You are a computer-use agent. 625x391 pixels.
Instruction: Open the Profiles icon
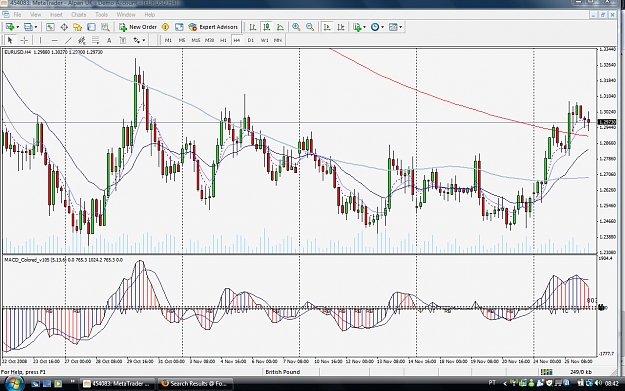coord(28,27)
